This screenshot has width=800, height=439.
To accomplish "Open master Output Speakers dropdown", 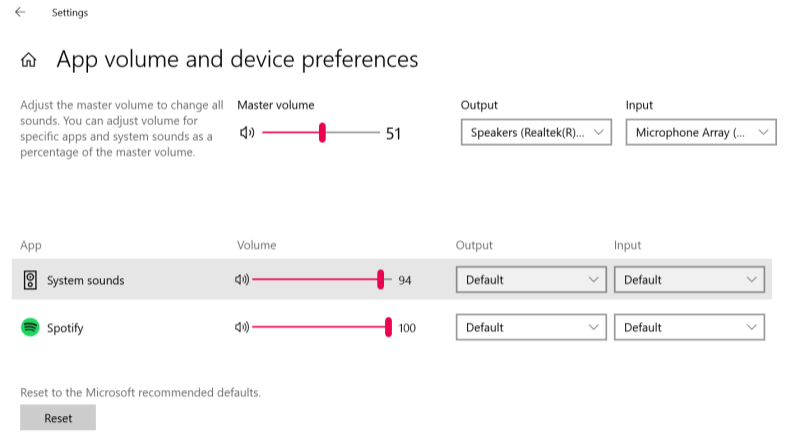I will point(536,133).
